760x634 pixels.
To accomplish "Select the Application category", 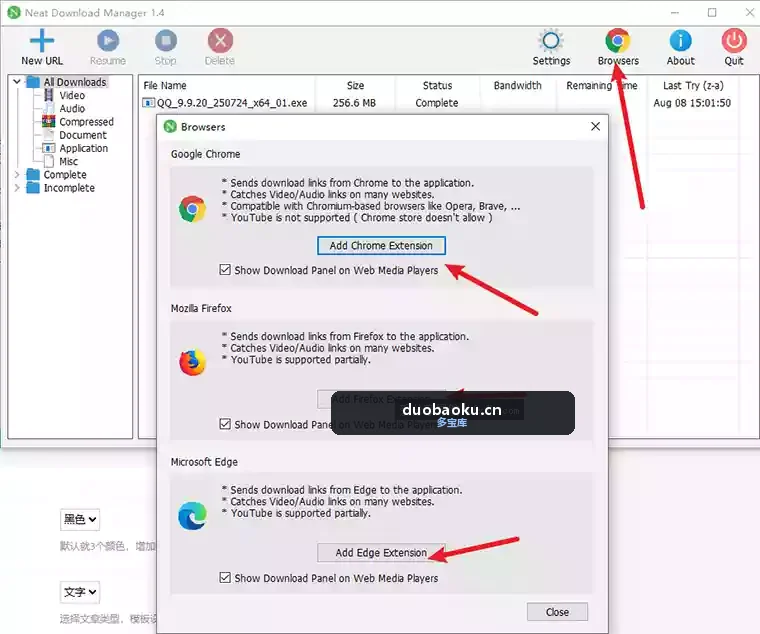I will pyautogui.click(x=83, y=148).
